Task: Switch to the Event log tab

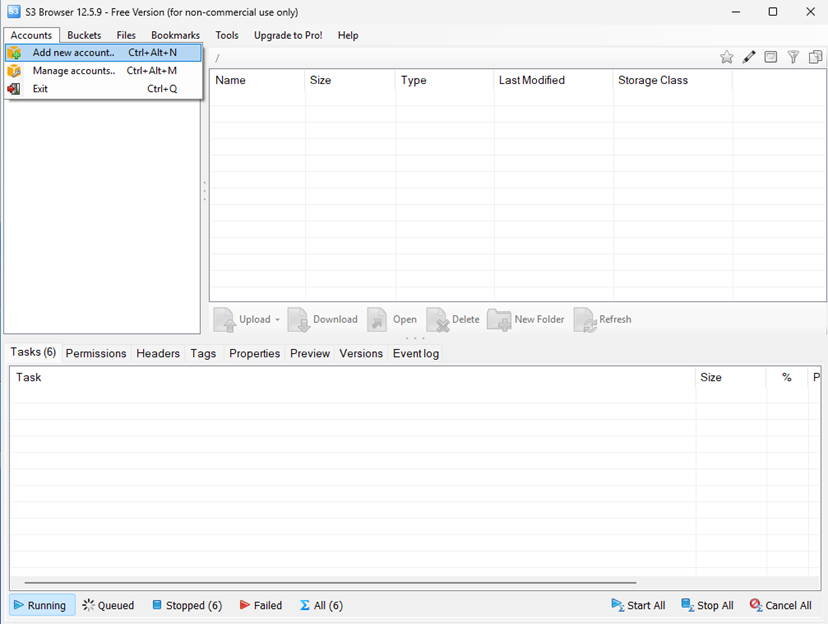Action: click(x=416, y=354)
